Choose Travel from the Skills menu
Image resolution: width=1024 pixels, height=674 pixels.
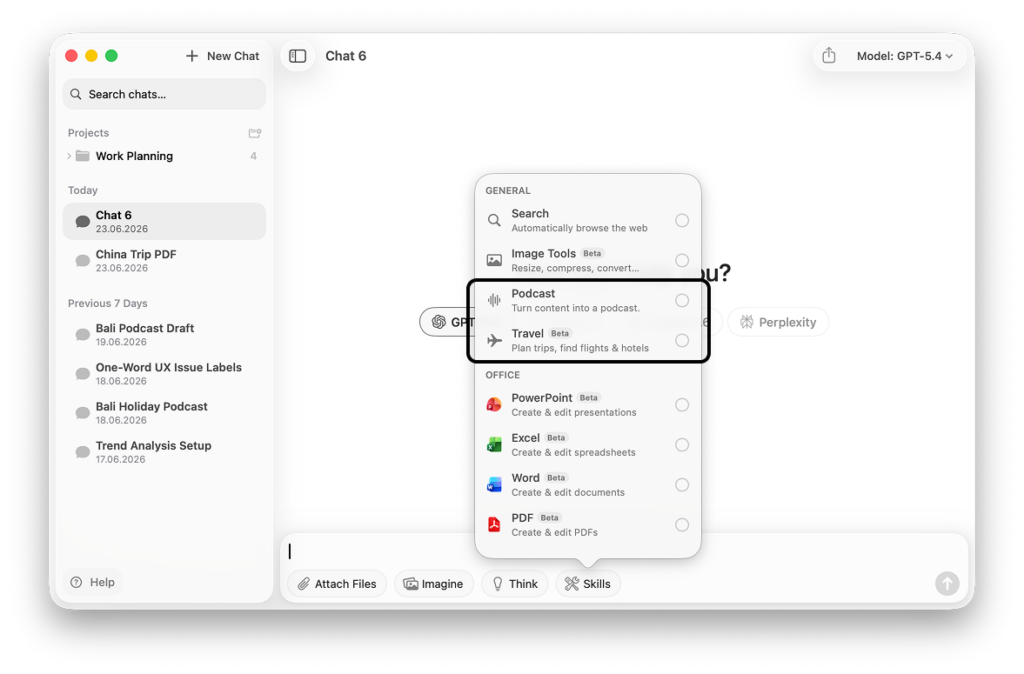point(588,340)
